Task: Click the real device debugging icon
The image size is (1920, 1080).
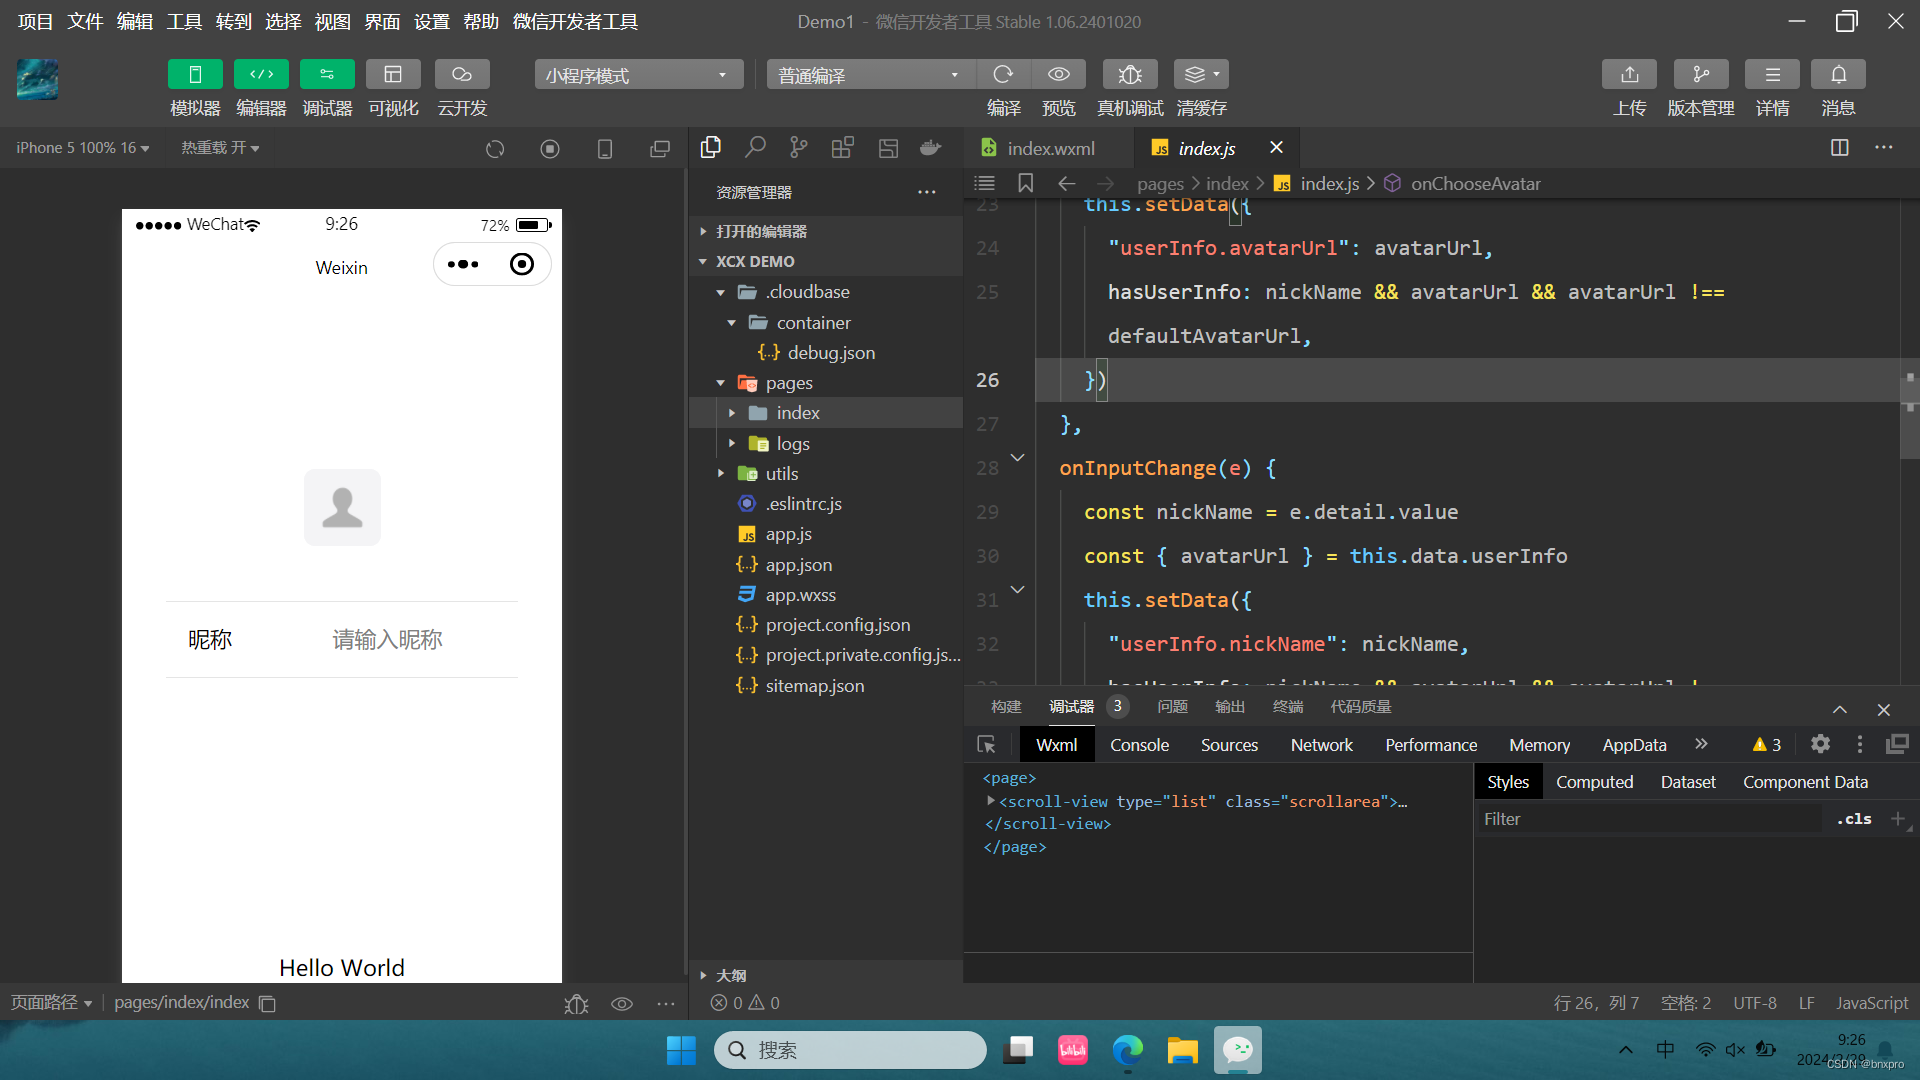Action: click(x=1129, y=75)
